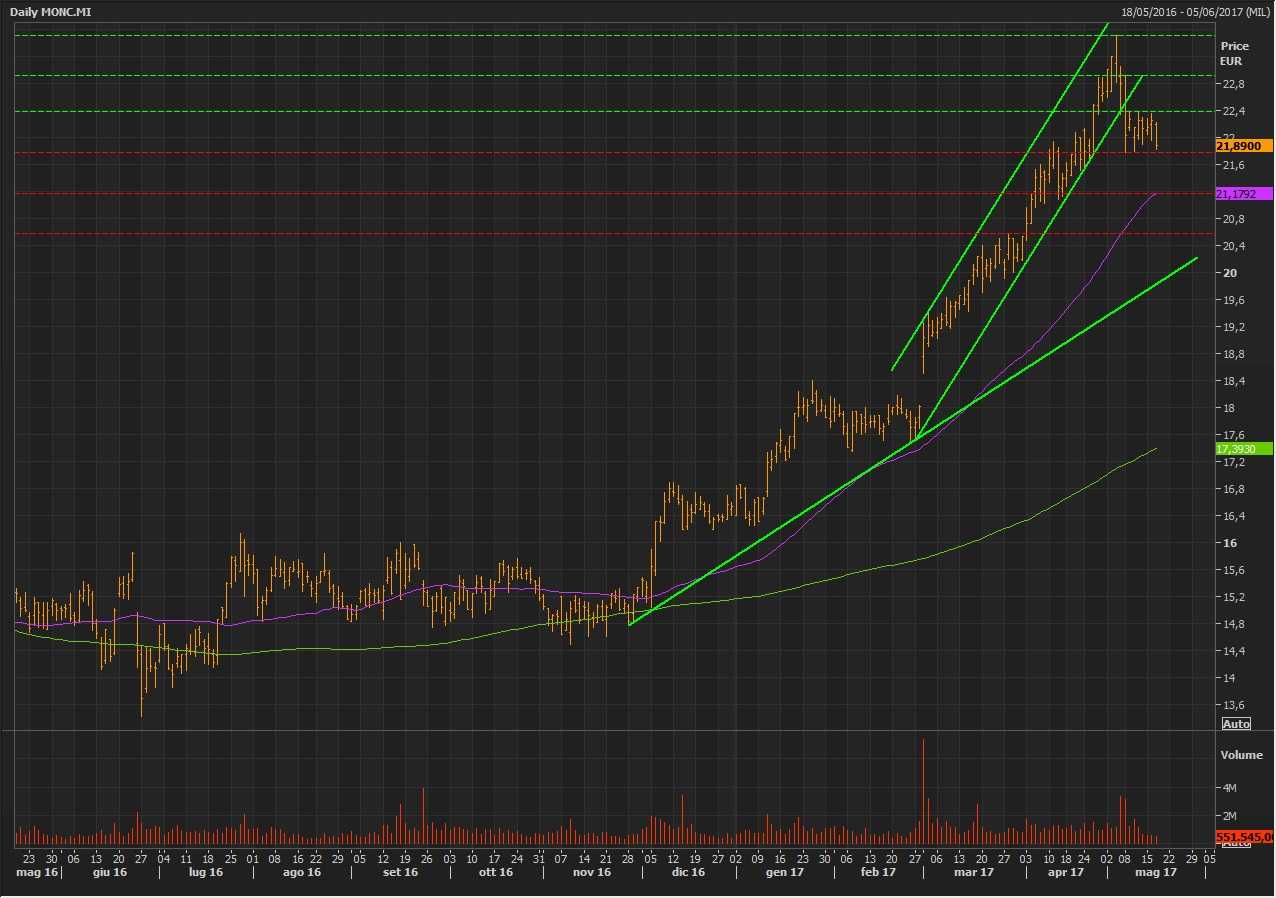Click the 'dic 16' month label

point(688,873)
